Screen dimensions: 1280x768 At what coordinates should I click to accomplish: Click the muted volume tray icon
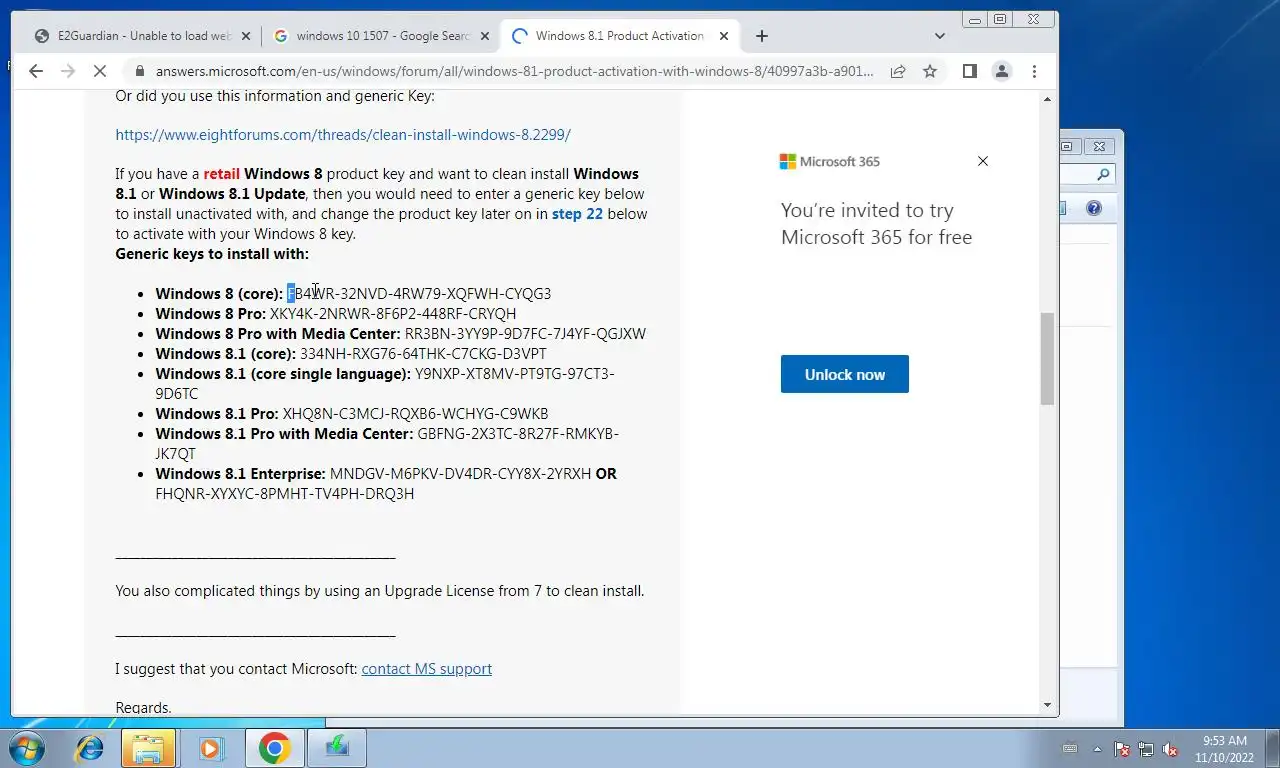pyautogui.click(x=1170, y=749)
